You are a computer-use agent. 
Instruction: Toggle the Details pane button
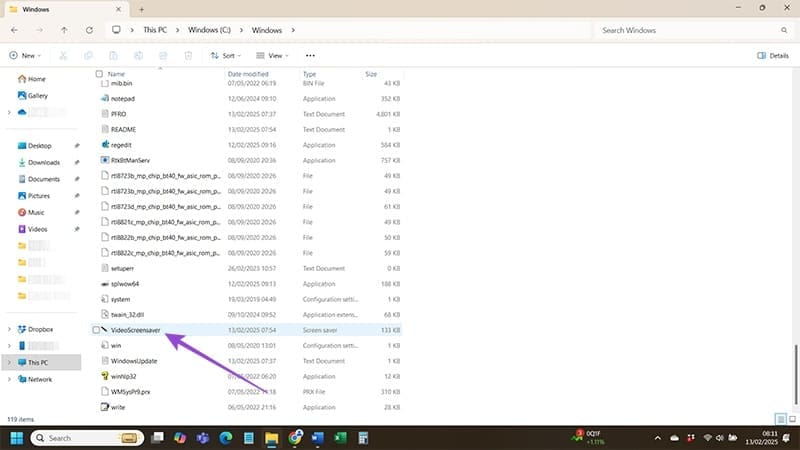pos(773,56)
